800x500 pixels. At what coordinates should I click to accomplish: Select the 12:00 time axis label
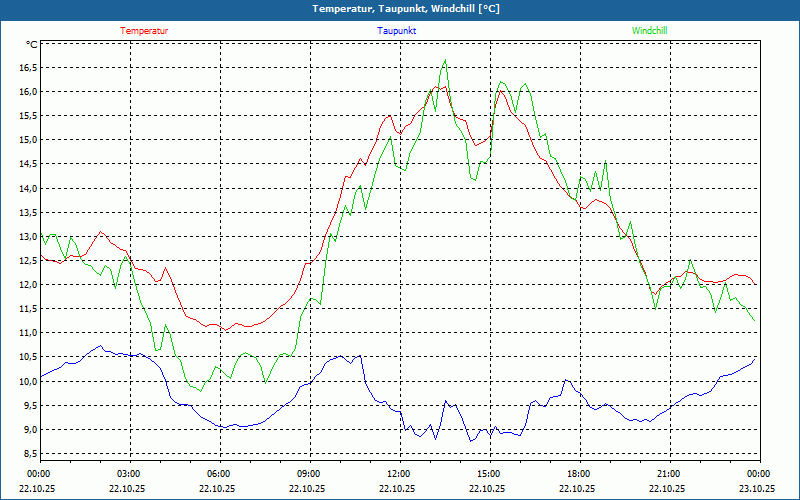pos(398,474)
